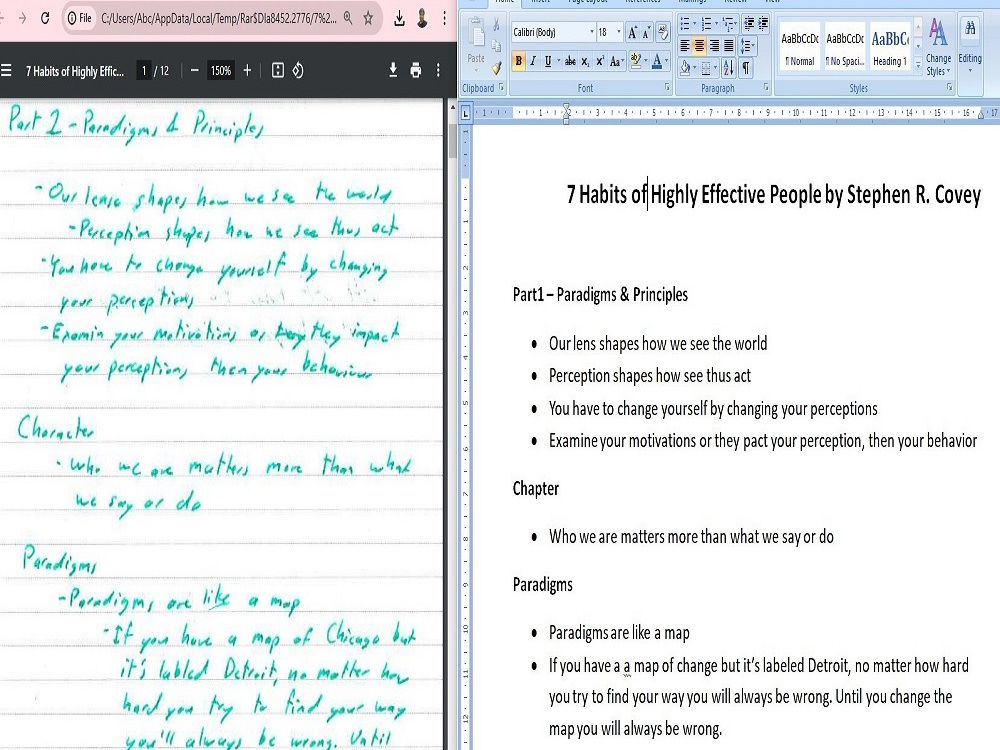Click the Chrome address bar URL
Image resolution: width=1000 pixels, height=750 pixels.
click(x=219, y=18)
